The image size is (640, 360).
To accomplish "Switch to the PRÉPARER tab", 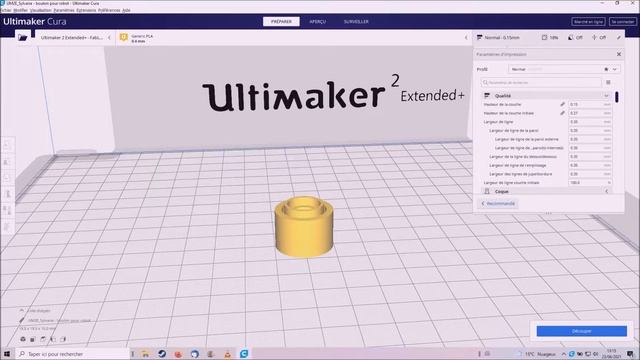I will [x=281, y=22].
